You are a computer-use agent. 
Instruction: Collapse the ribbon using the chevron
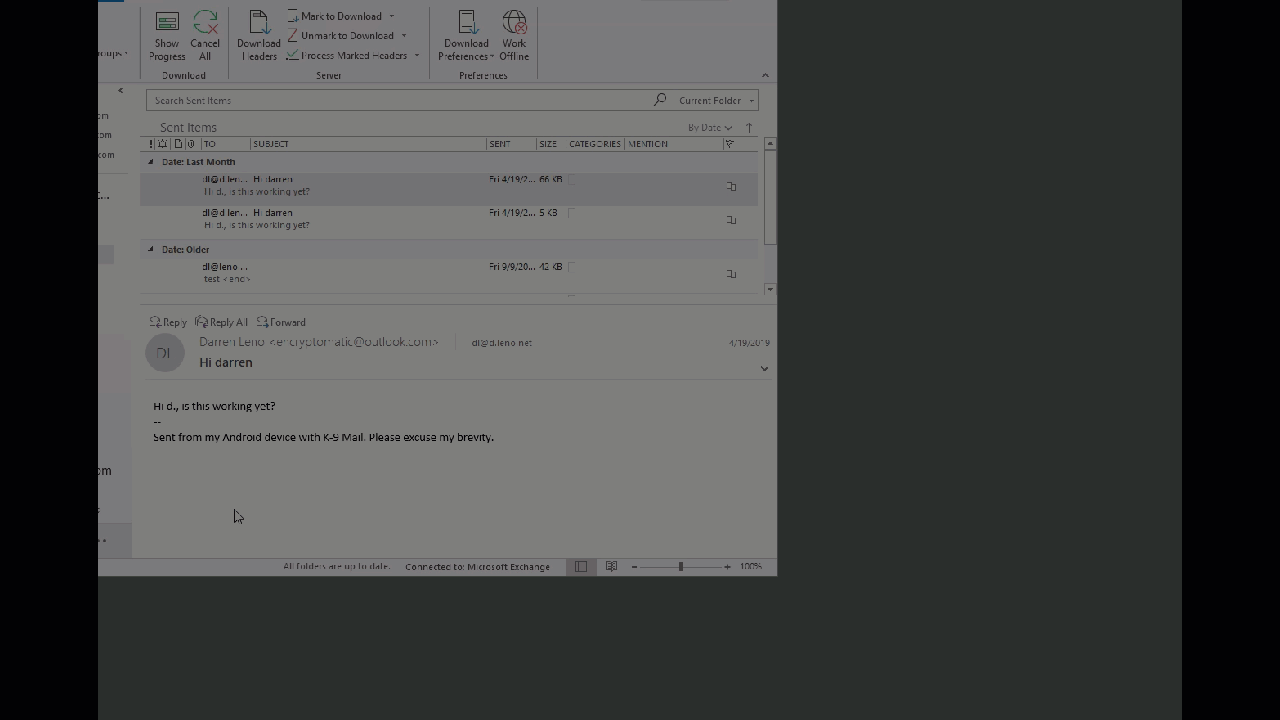(765, 75)
